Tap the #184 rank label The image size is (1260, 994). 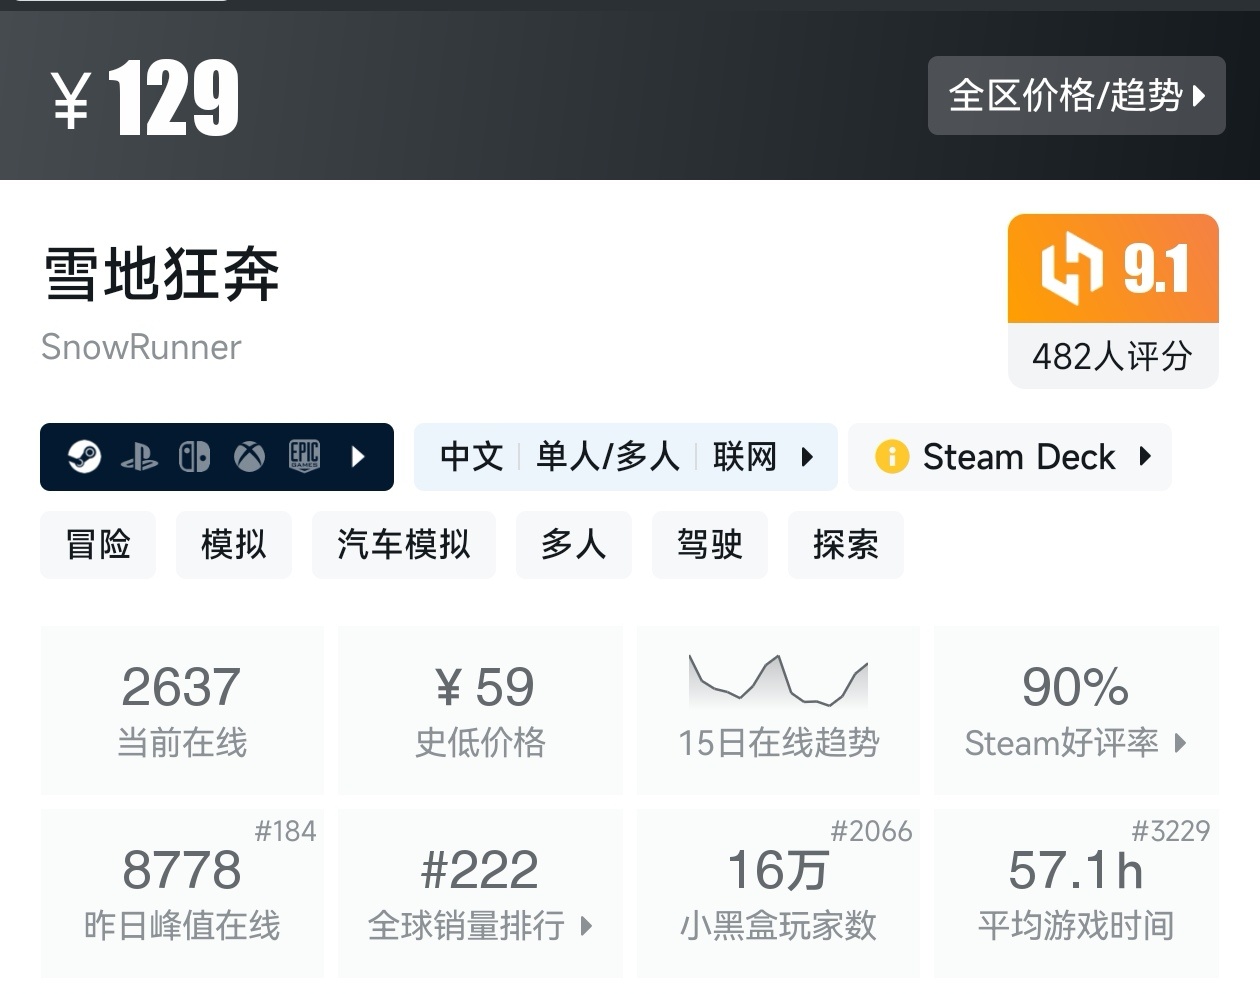[x=285, y=831]
